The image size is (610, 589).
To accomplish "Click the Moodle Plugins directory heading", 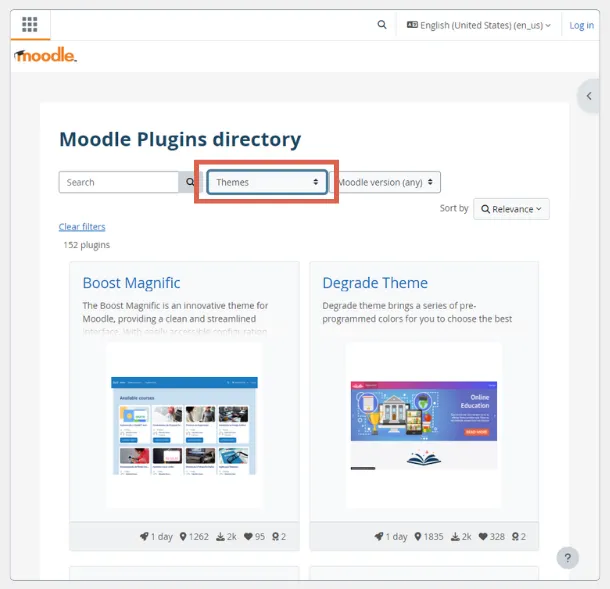I will click(x=180, y=139).
